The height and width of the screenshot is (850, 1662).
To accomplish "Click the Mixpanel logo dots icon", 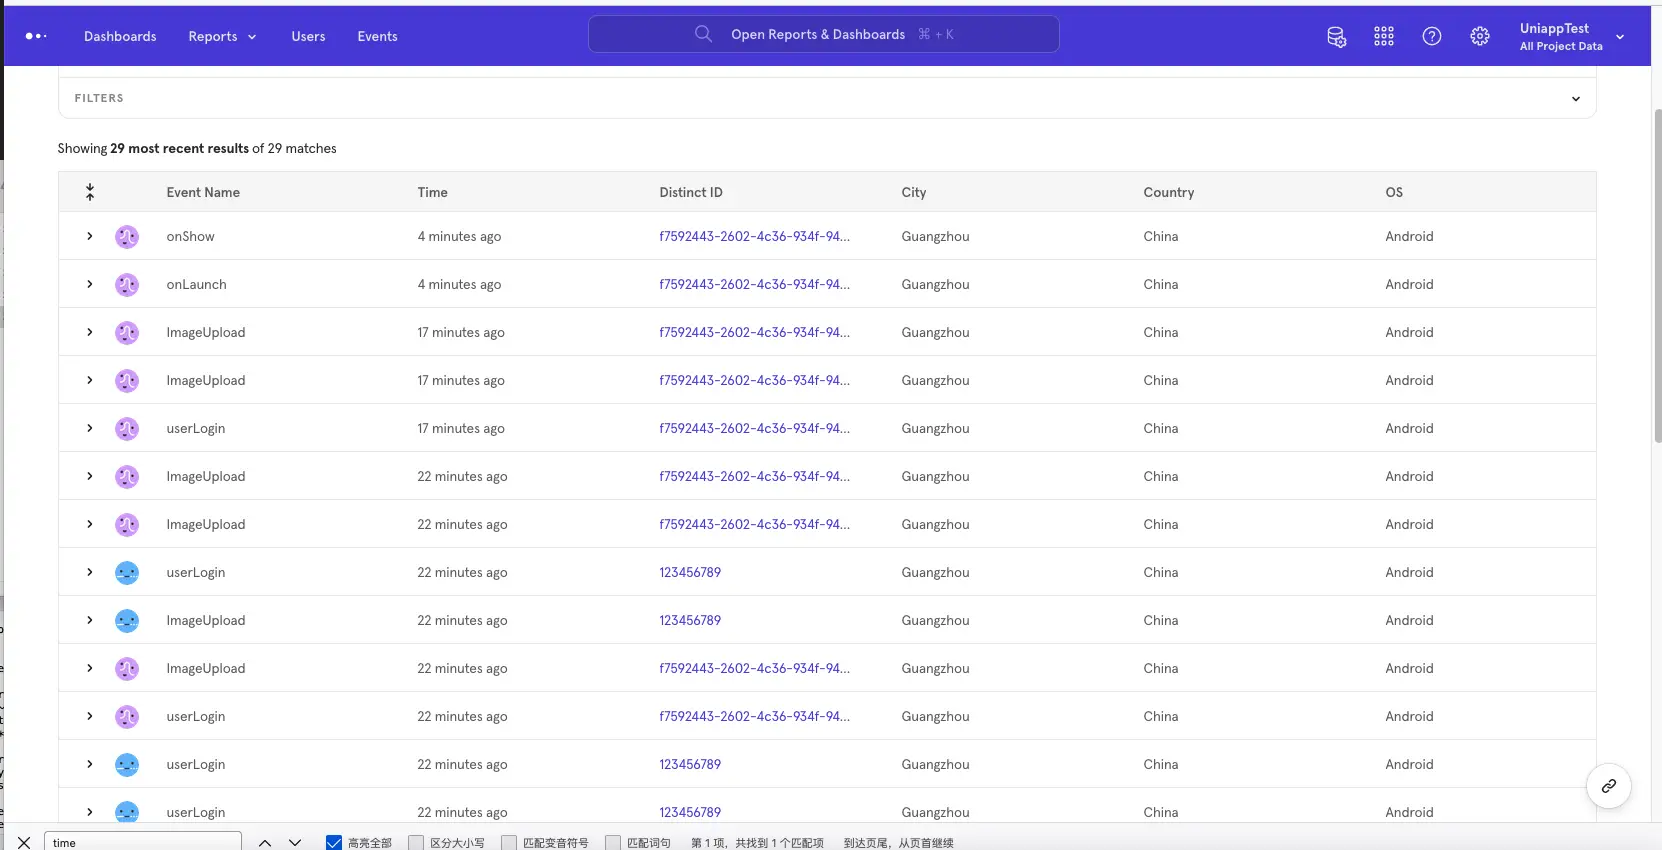I will [36, 36].
